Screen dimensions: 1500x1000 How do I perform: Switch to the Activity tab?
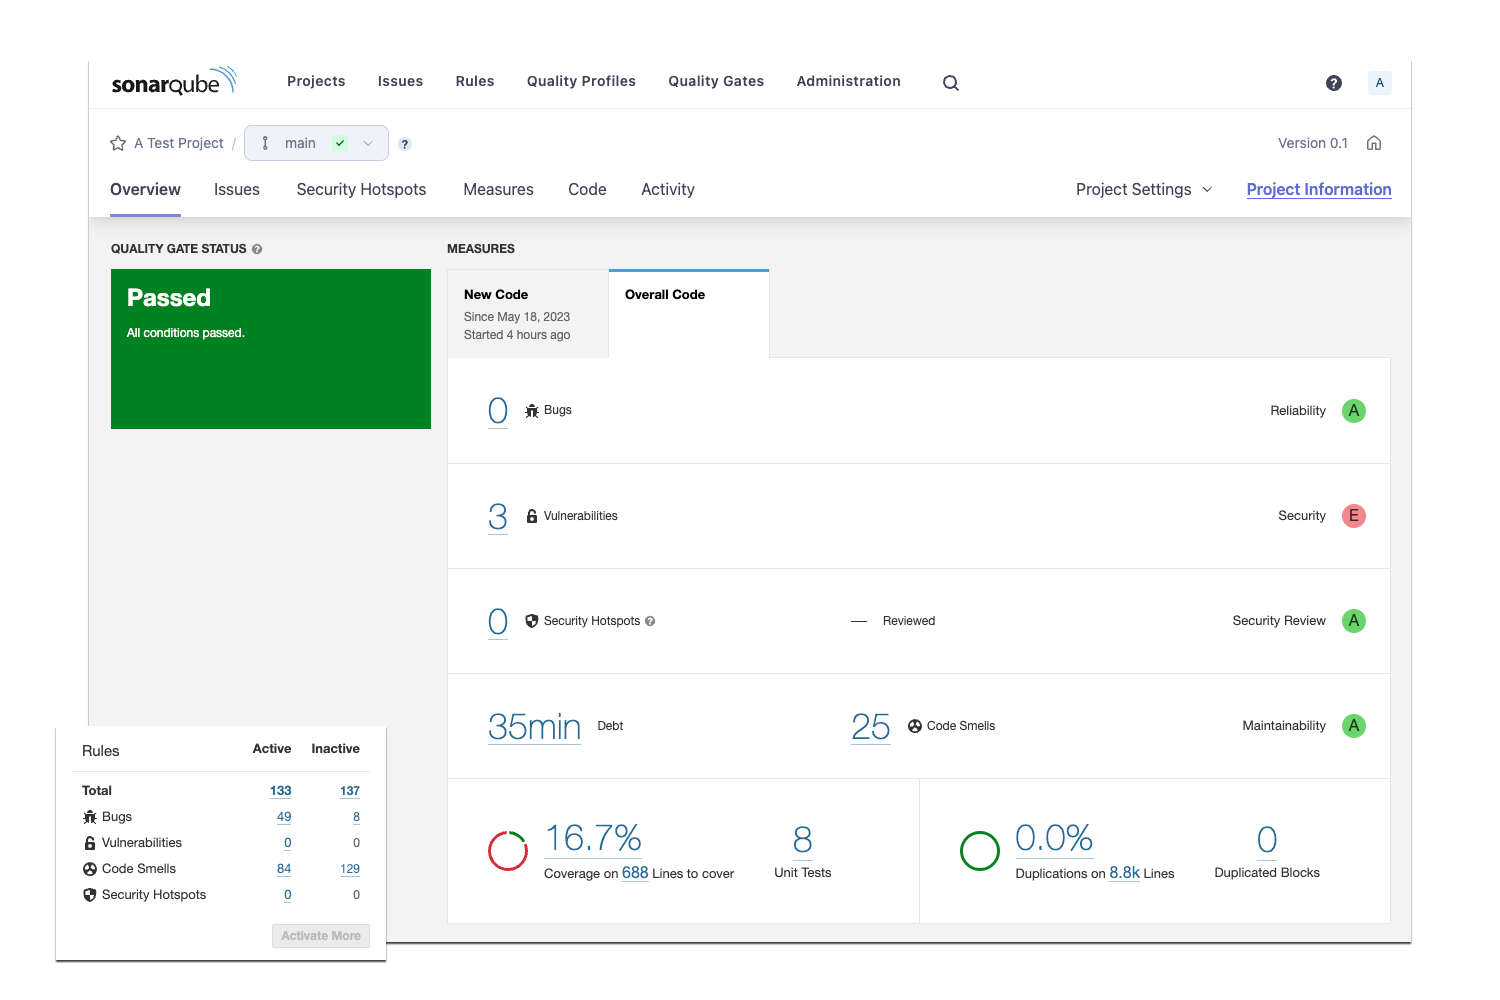pos(668,189)
